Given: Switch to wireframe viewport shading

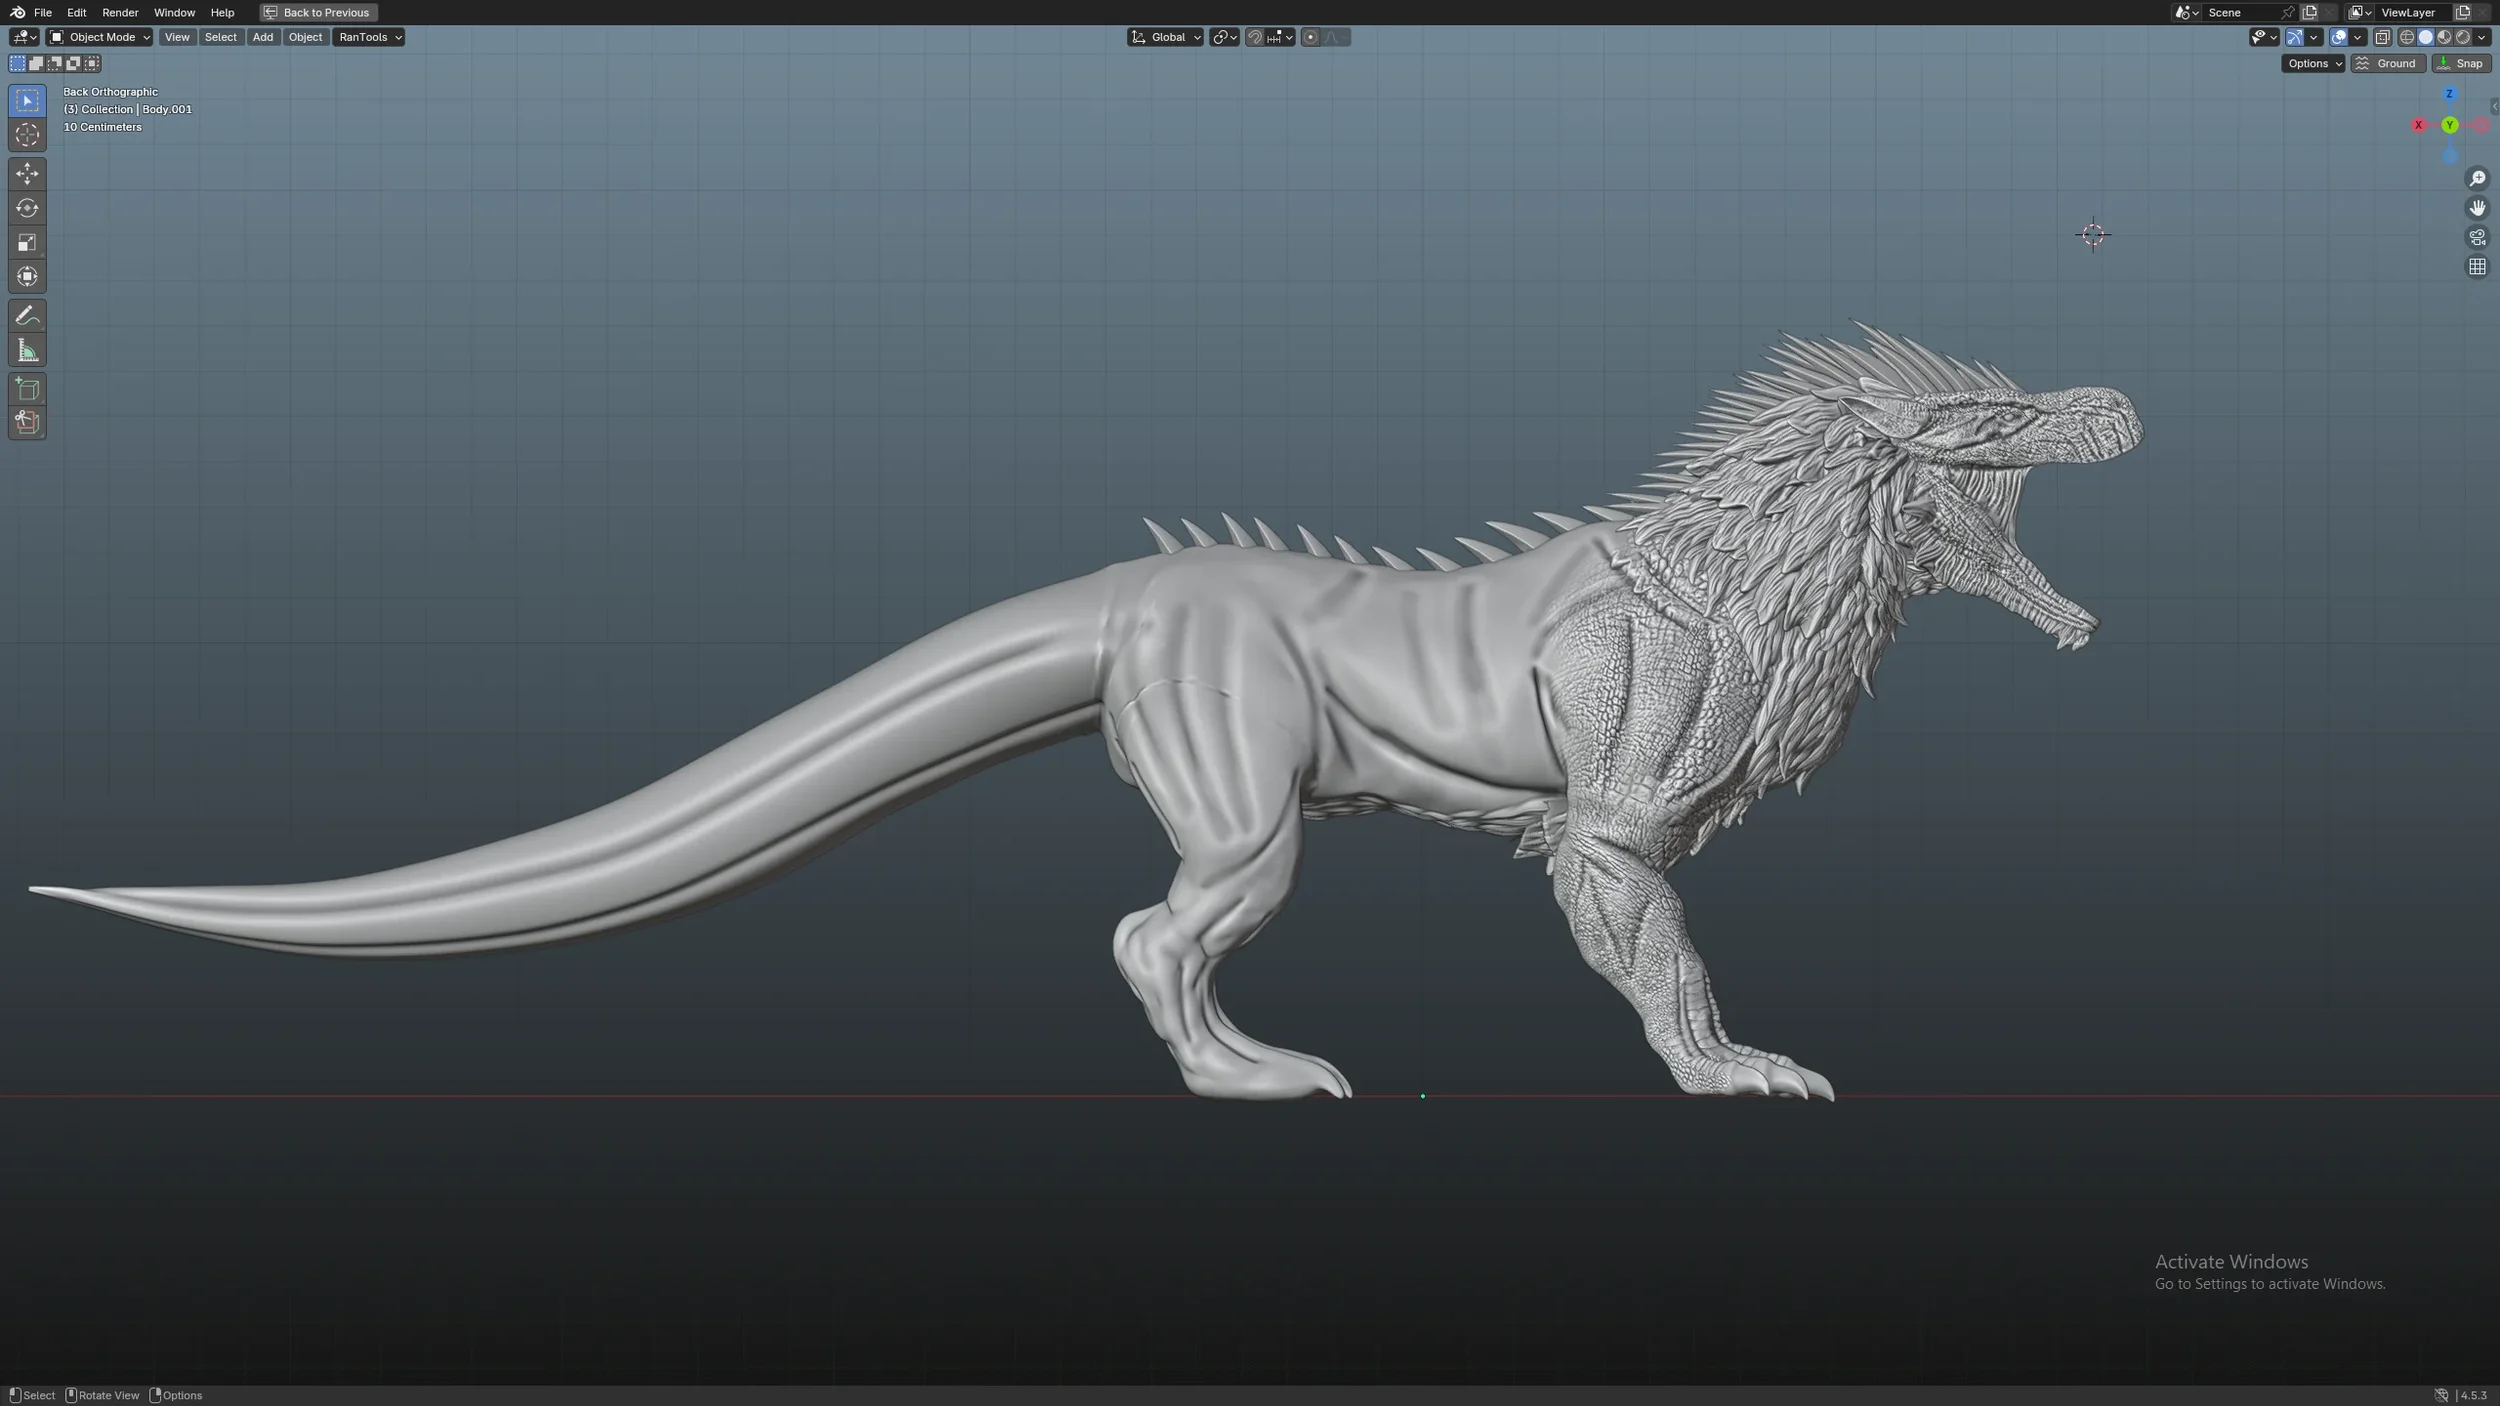Looking at the screenshot, I should 2406,37.
